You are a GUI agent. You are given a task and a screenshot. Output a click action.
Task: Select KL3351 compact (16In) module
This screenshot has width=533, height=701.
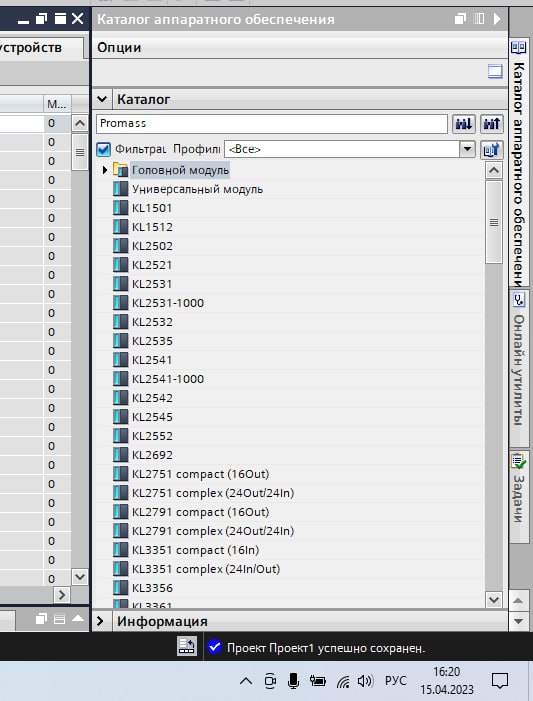tap(195, 550)
